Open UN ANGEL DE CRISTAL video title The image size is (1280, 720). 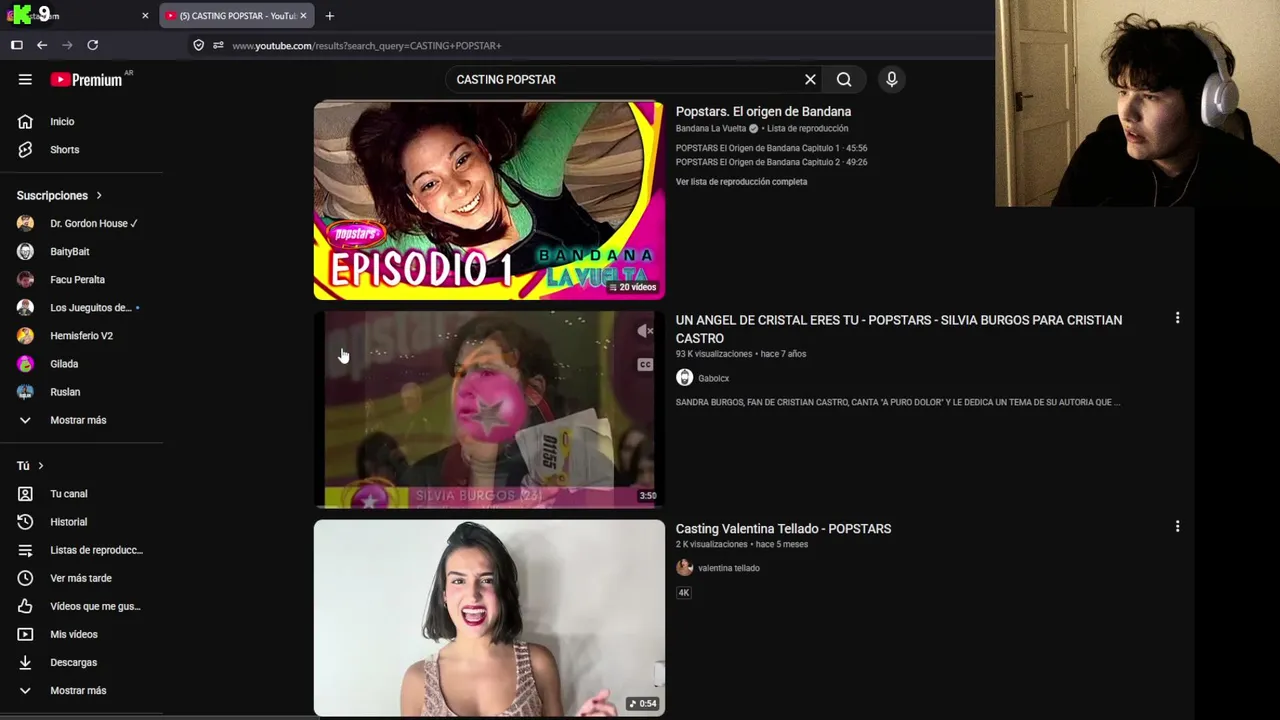pyautogui.click(x=898, y=329)
